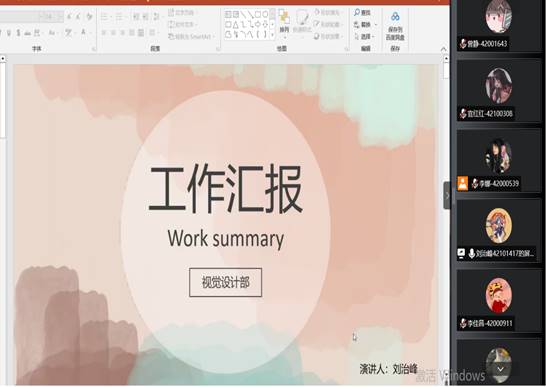
Task: Click the 快速样式 (Quick Styles) button
Action: click(x=302, y=22)
